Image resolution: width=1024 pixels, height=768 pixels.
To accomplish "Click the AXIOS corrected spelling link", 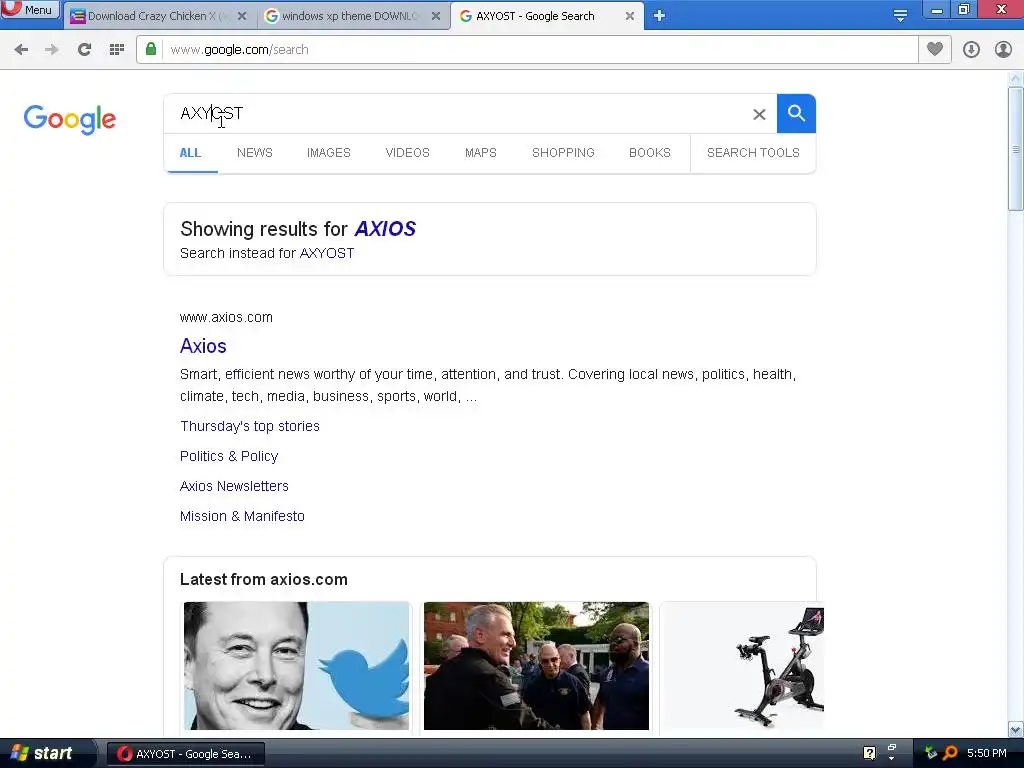I will click(385, 229).
